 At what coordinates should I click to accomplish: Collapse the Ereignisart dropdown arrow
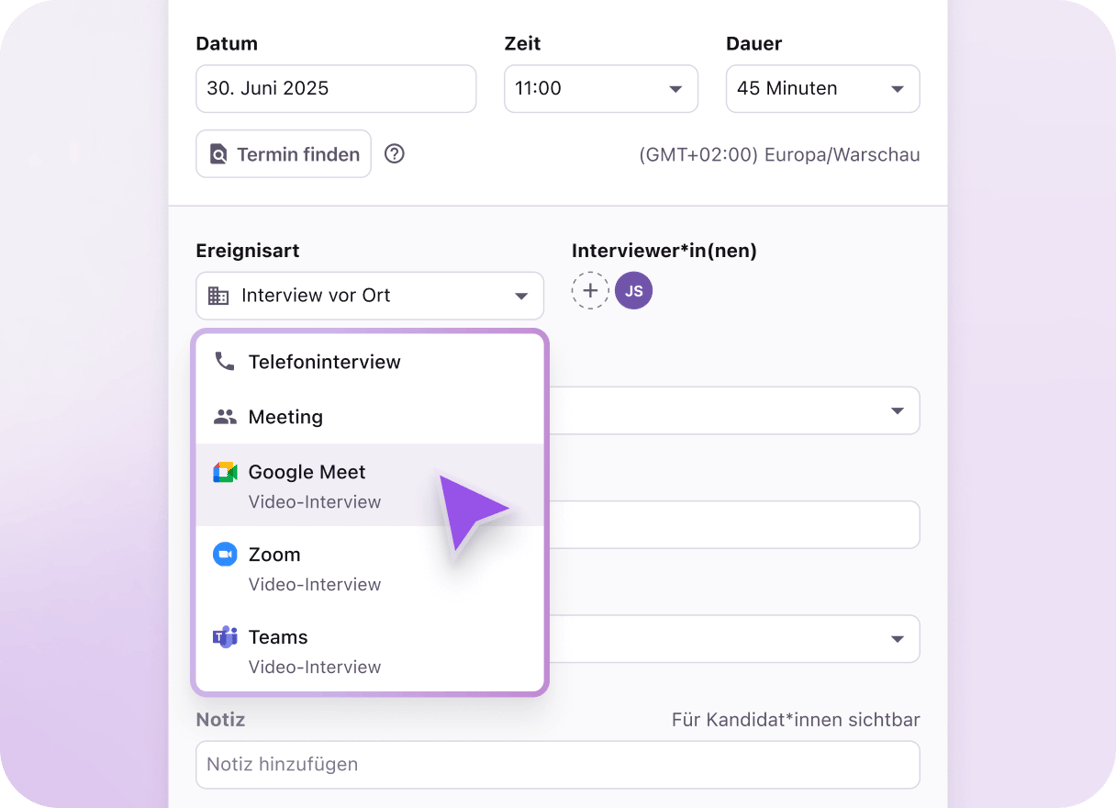tap(521, 296)
